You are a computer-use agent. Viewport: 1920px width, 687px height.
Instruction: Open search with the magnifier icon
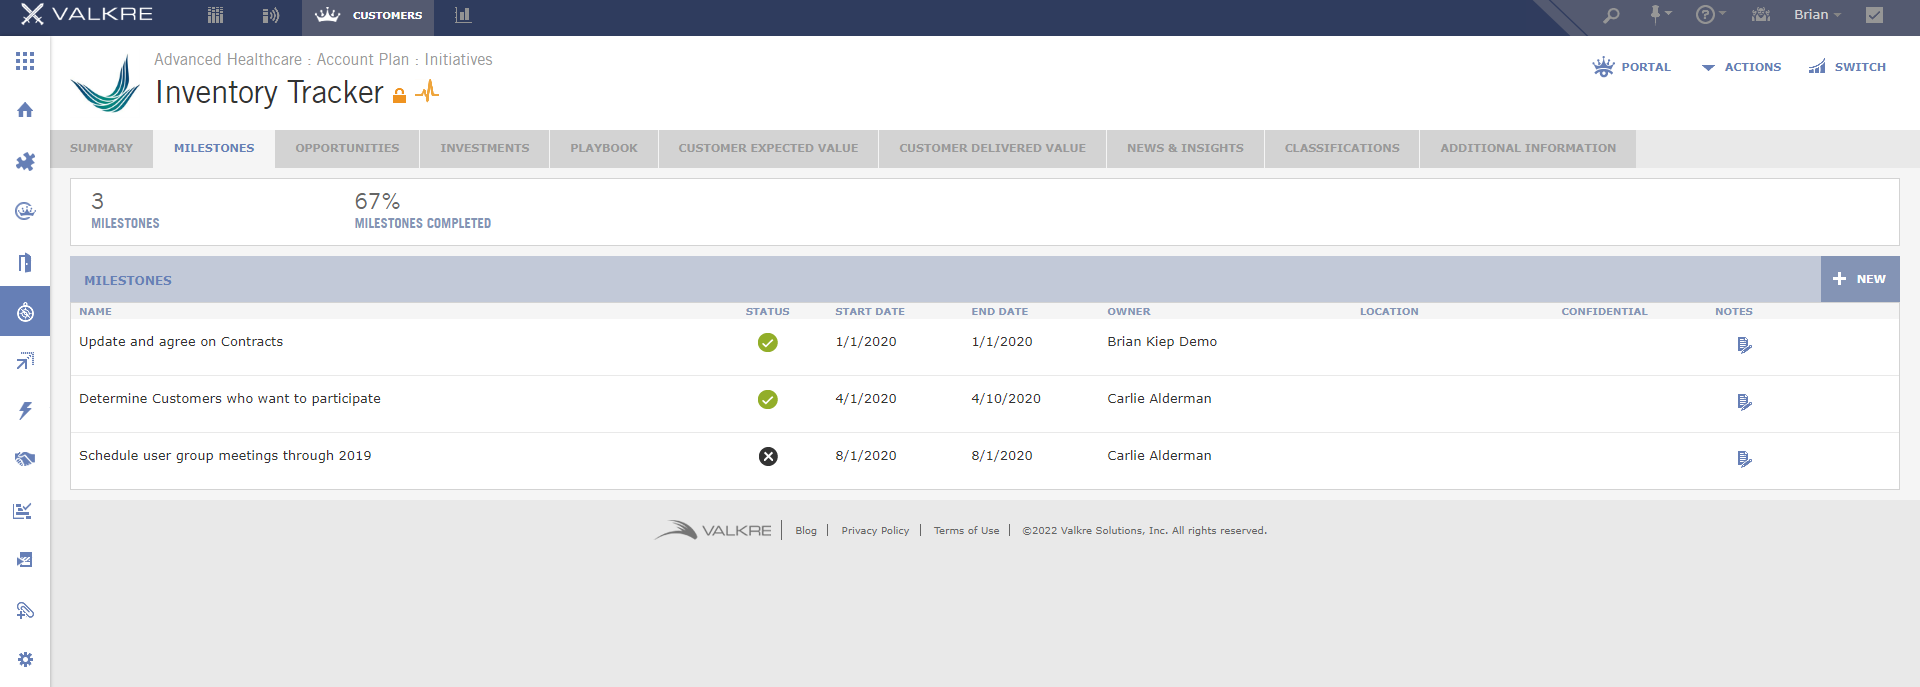click(x=1611, y=15)
